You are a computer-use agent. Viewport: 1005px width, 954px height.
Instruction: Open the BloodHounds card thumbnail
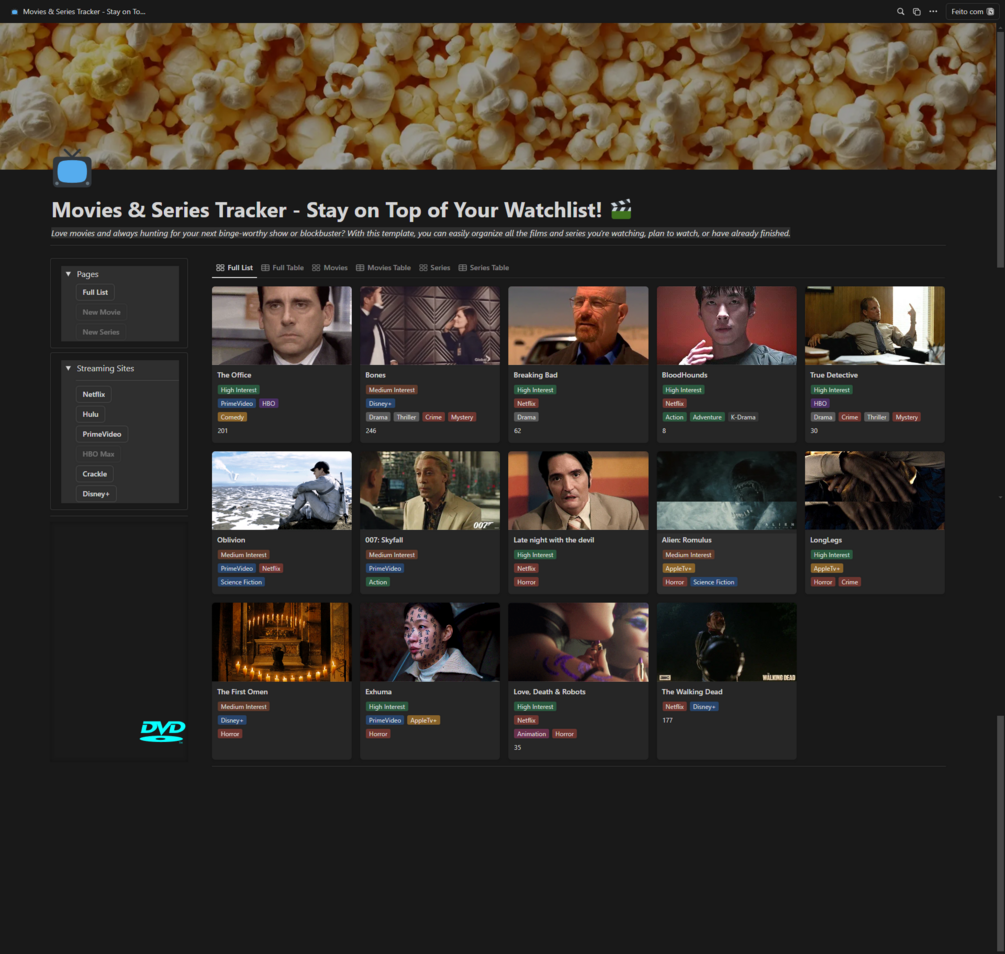(726, 326)
